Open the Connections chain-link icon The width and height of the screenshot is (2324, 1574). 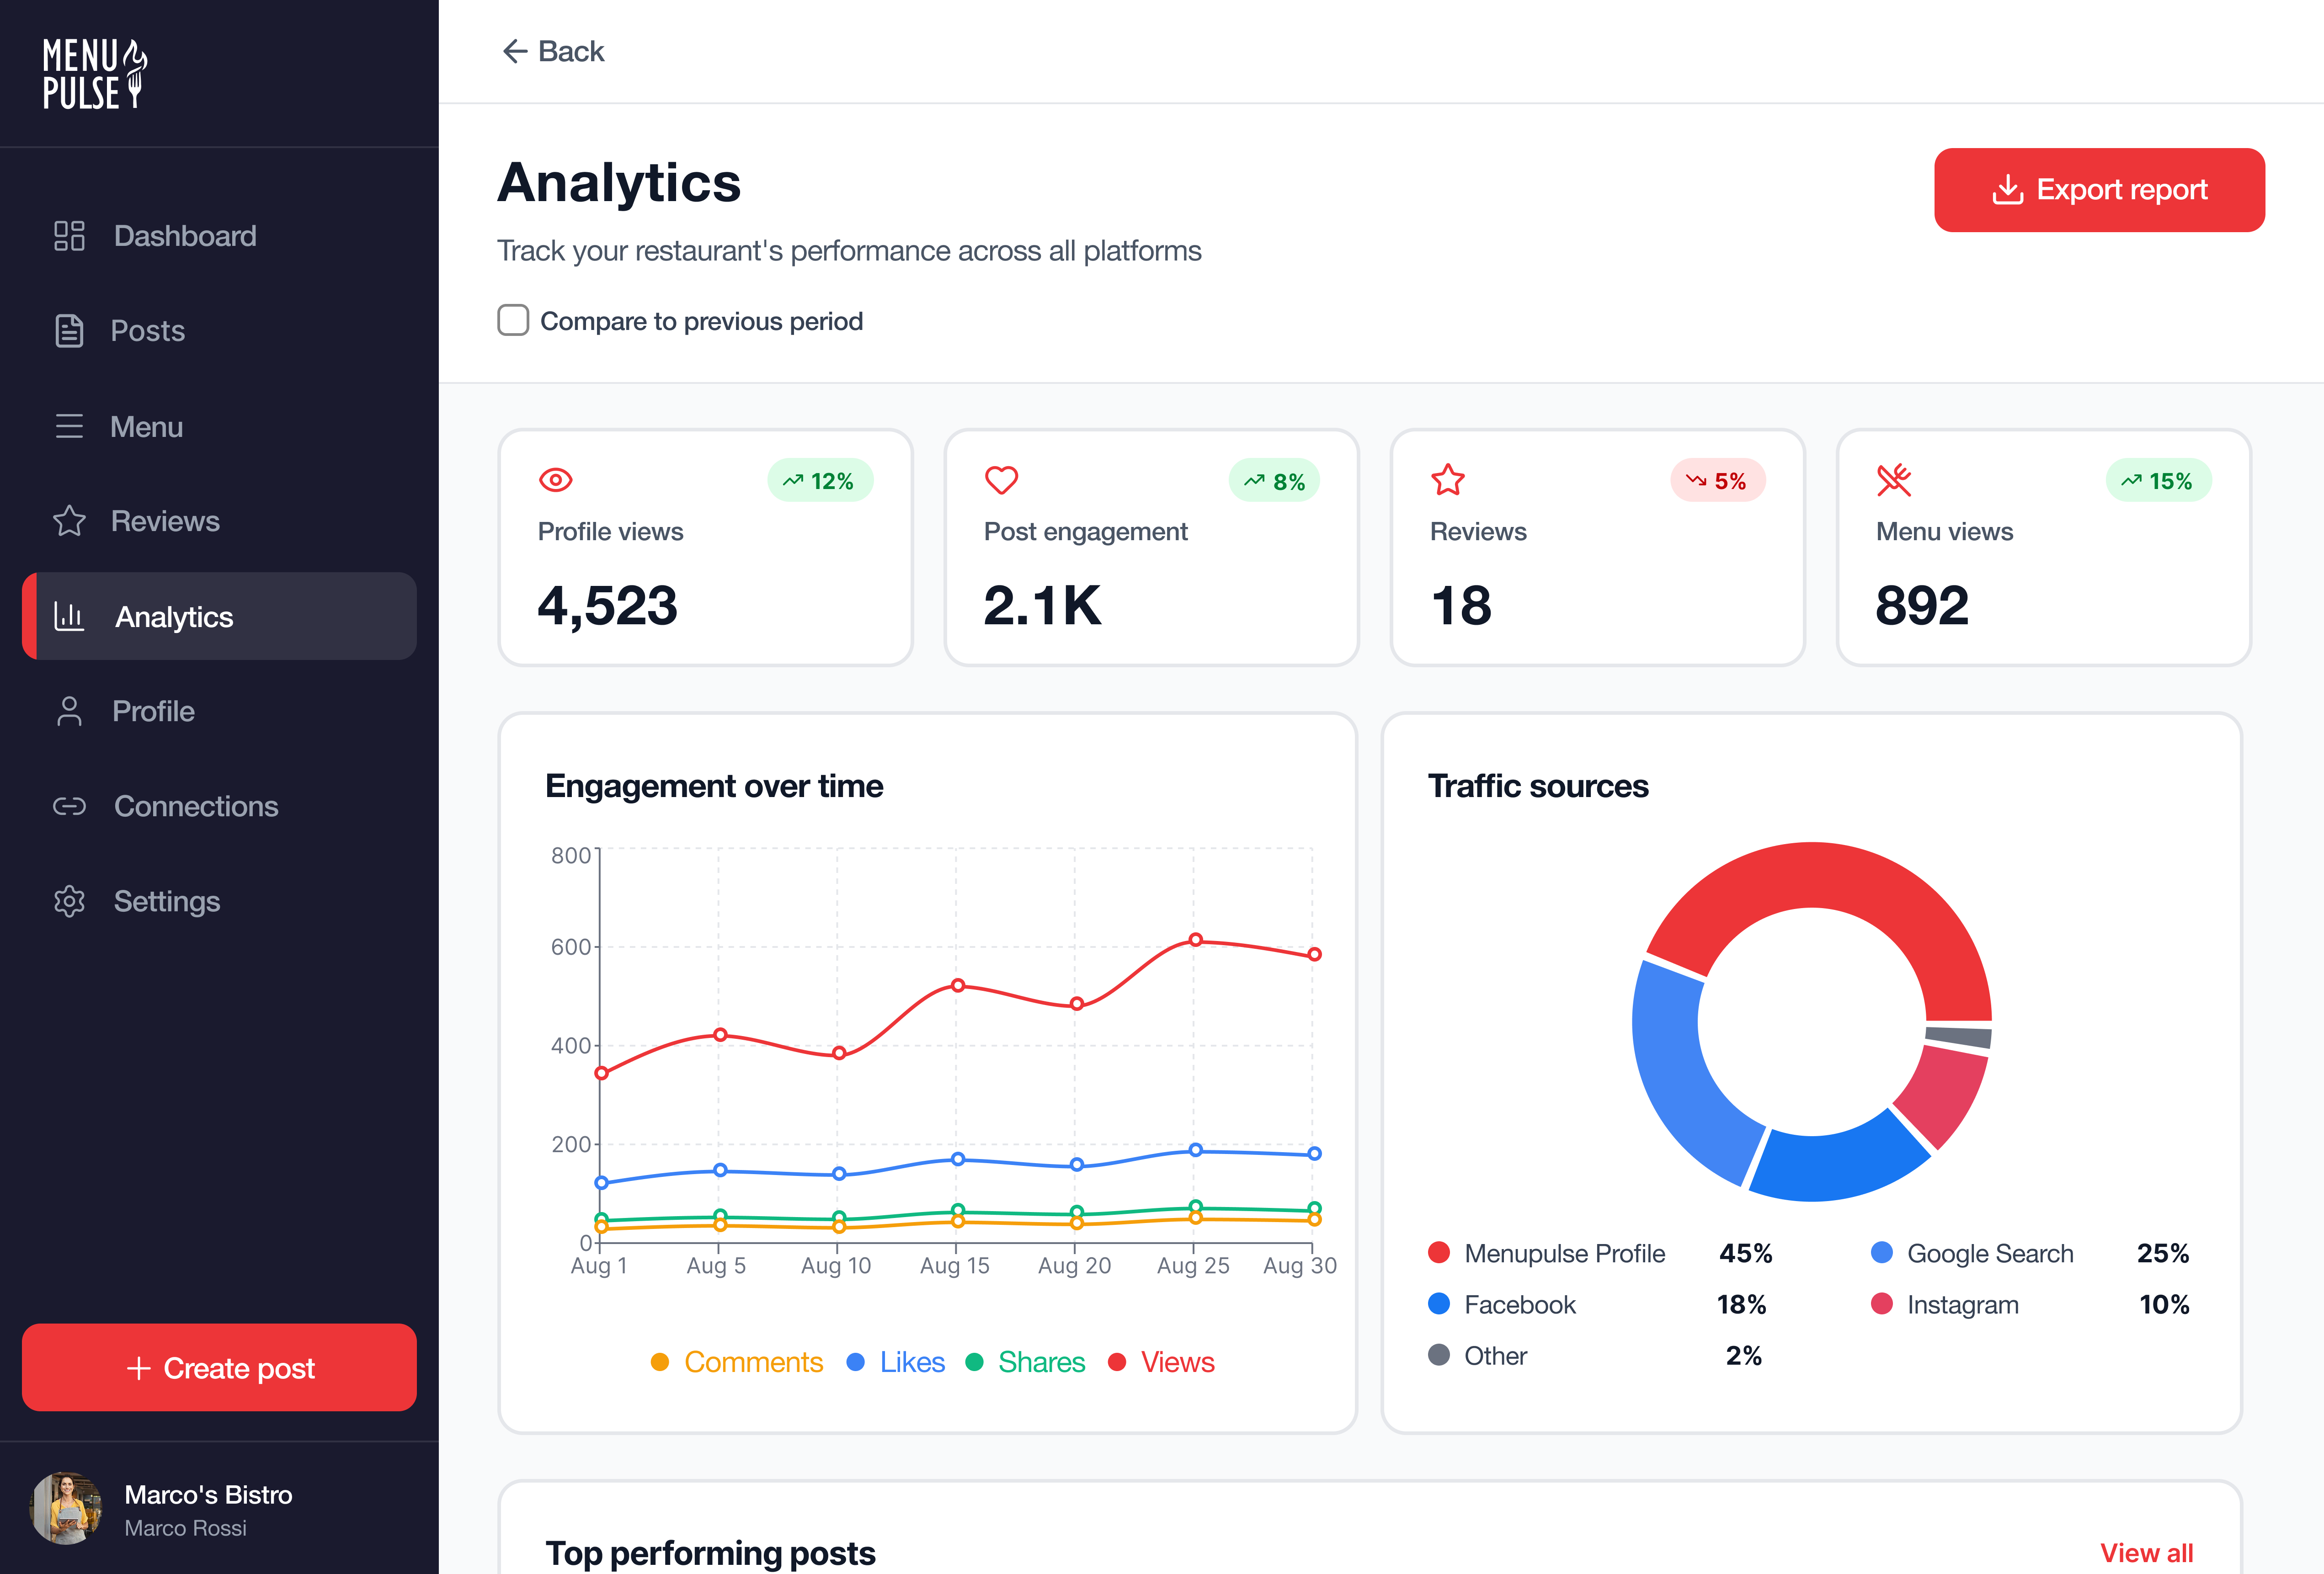69,806
